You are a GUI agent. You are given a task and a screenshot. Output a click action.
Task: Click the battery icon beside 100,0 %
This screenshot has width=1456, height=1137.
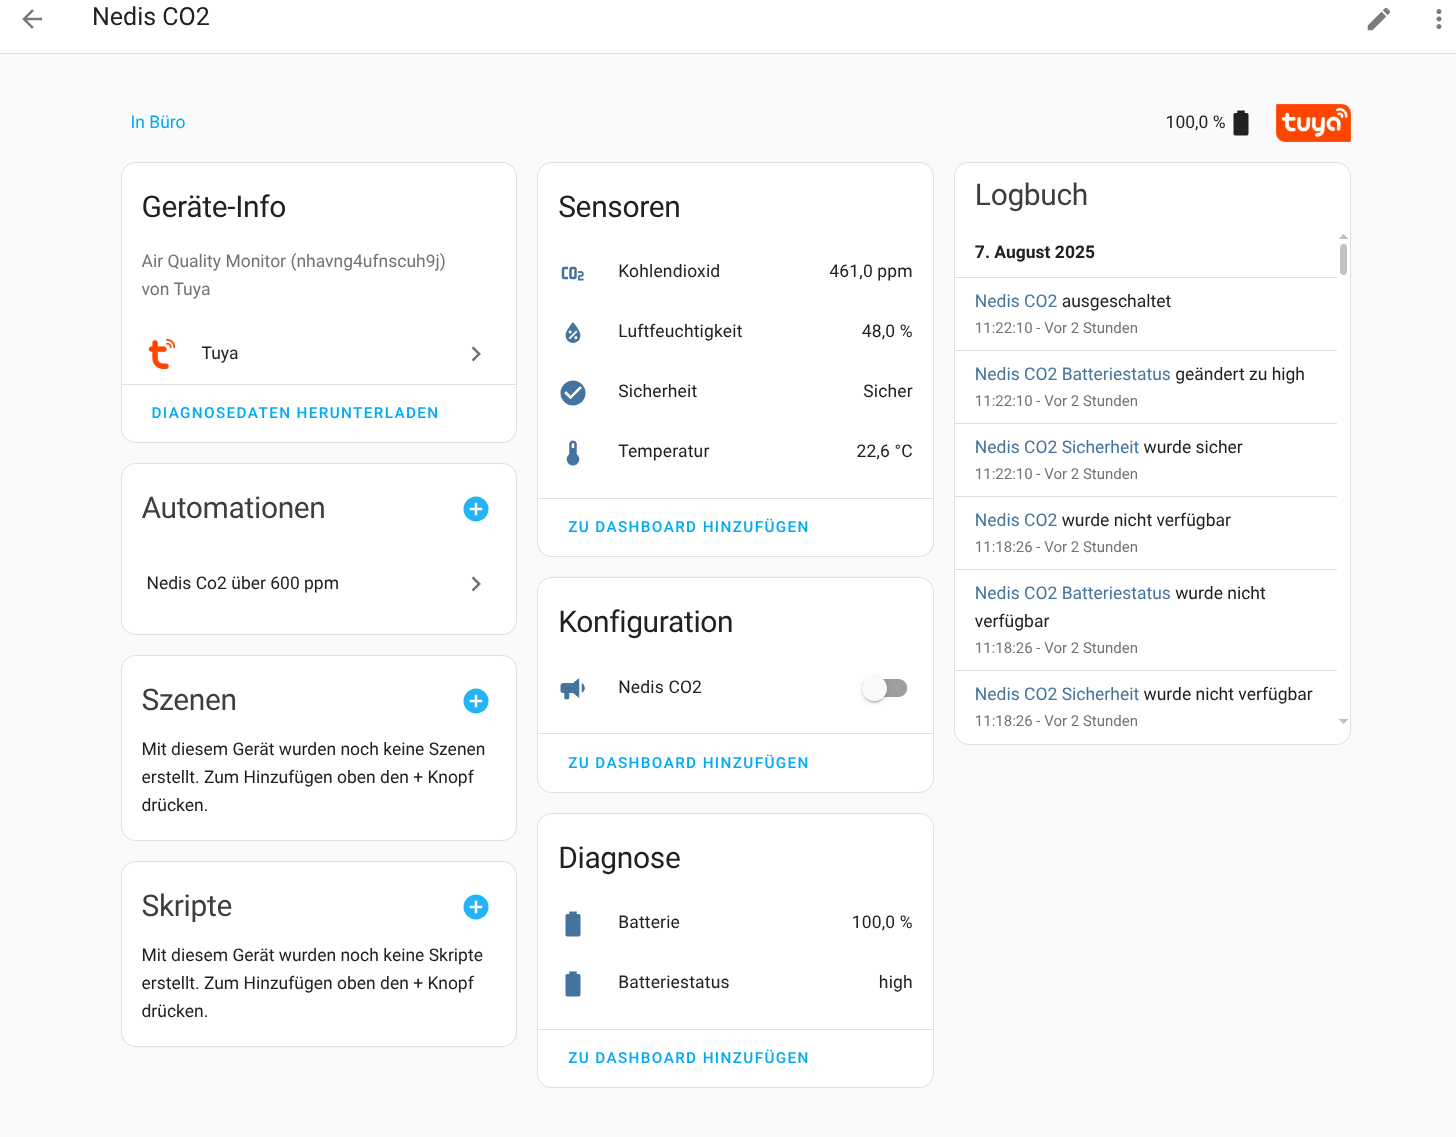1241,123
